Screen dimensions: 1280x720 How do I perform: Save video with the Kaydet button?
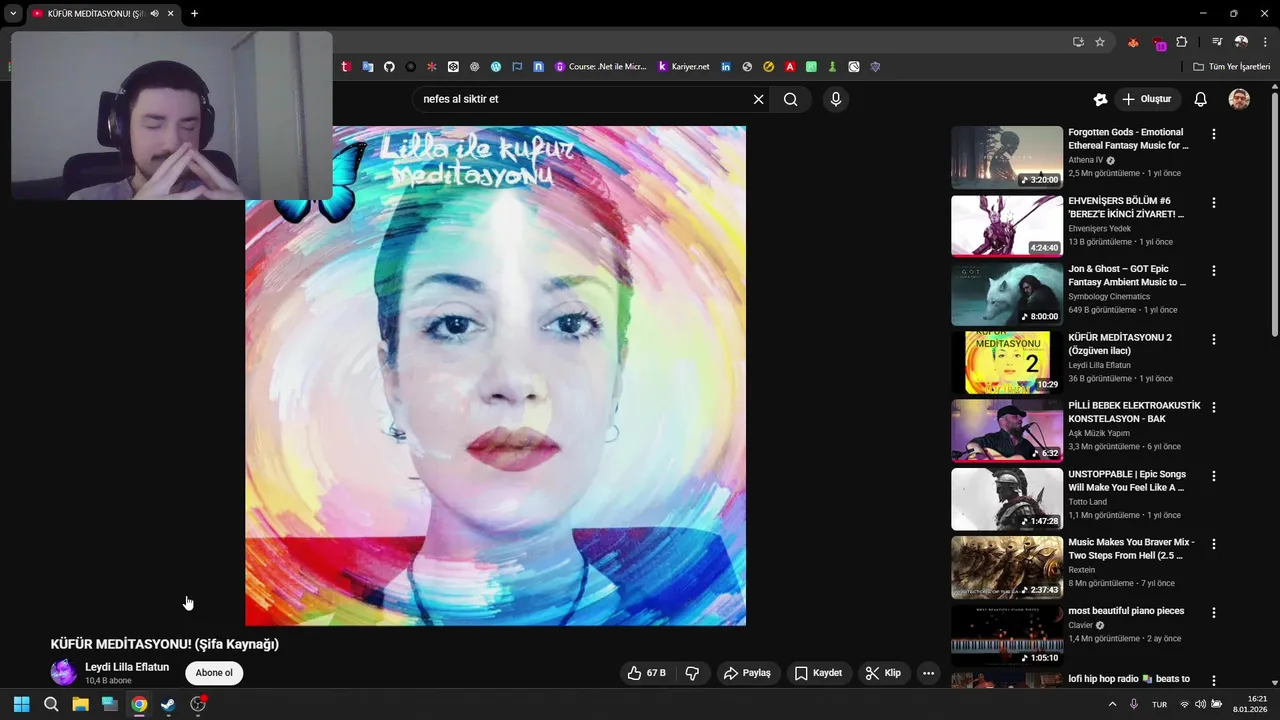tap(818, 673)
